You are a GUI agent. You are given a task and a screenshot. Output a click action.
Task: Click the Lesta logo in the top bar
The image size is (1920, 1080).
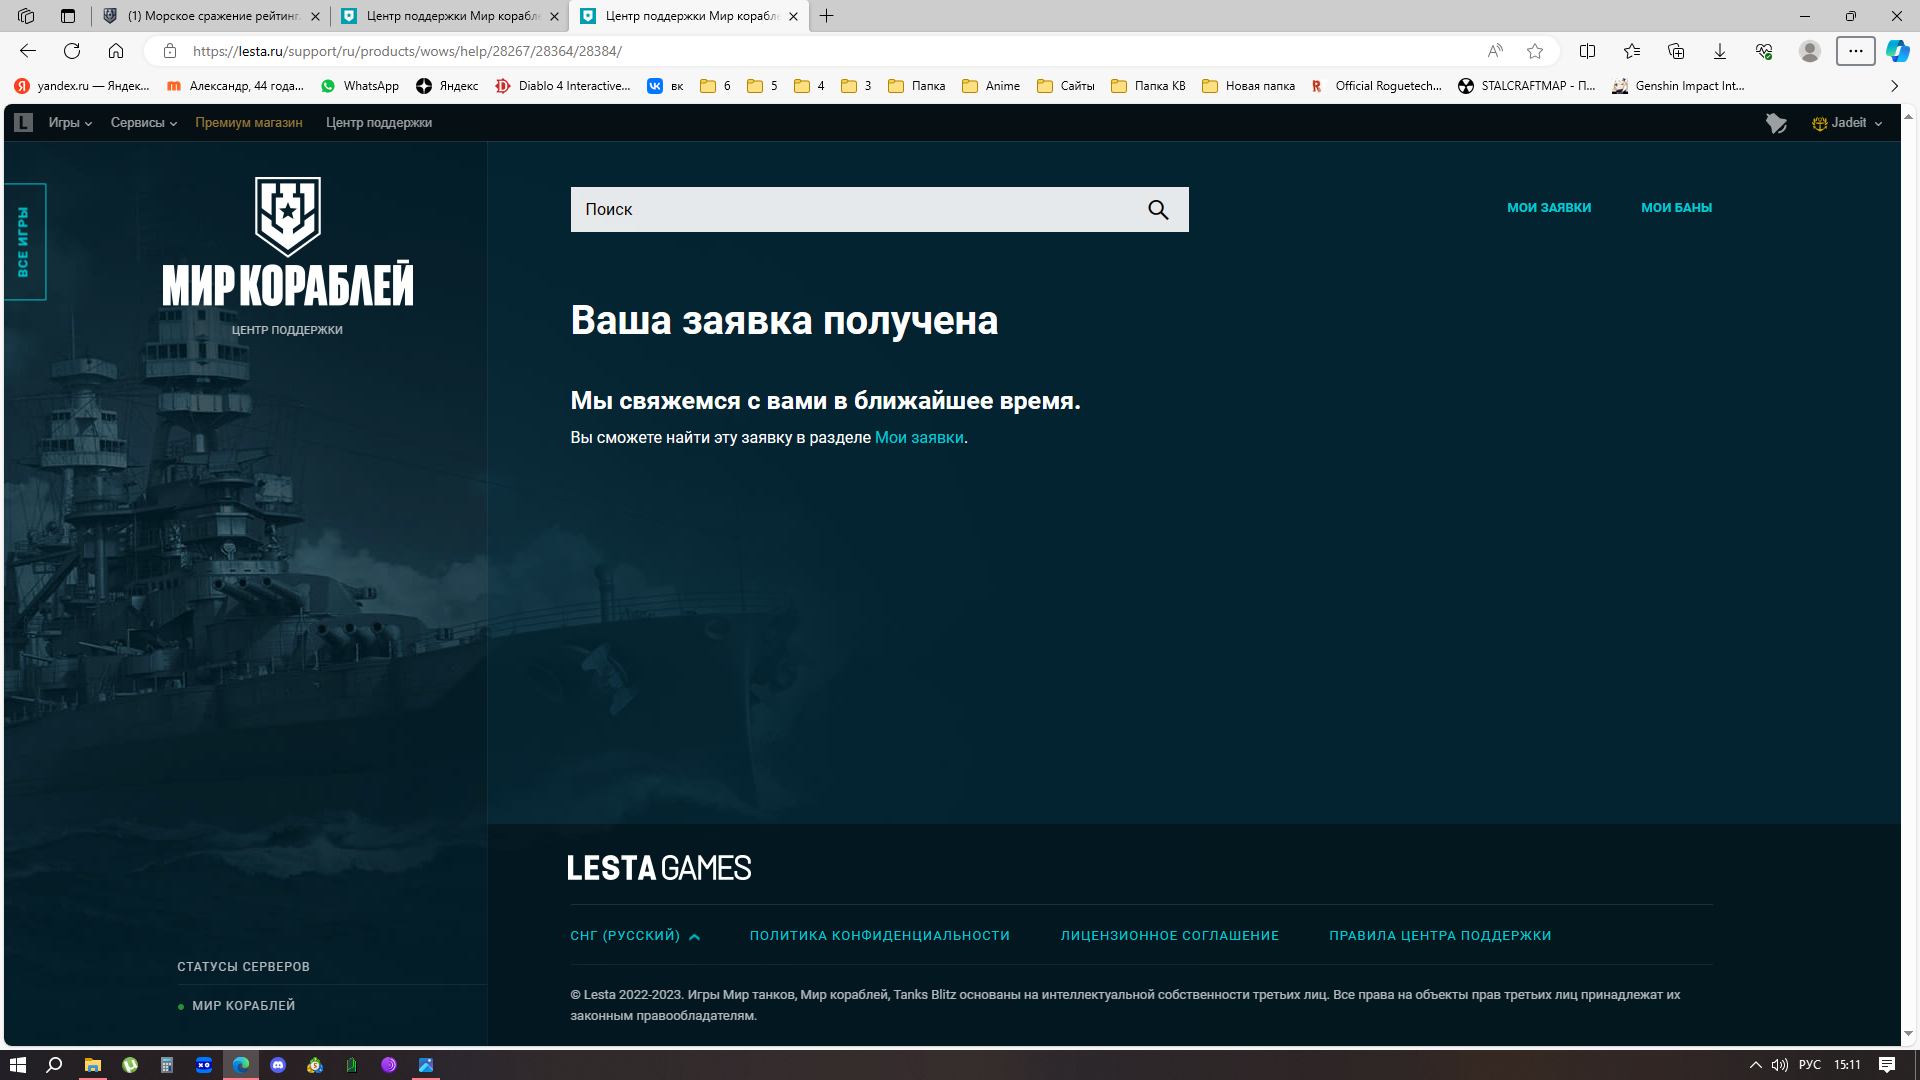click(24, 123)
